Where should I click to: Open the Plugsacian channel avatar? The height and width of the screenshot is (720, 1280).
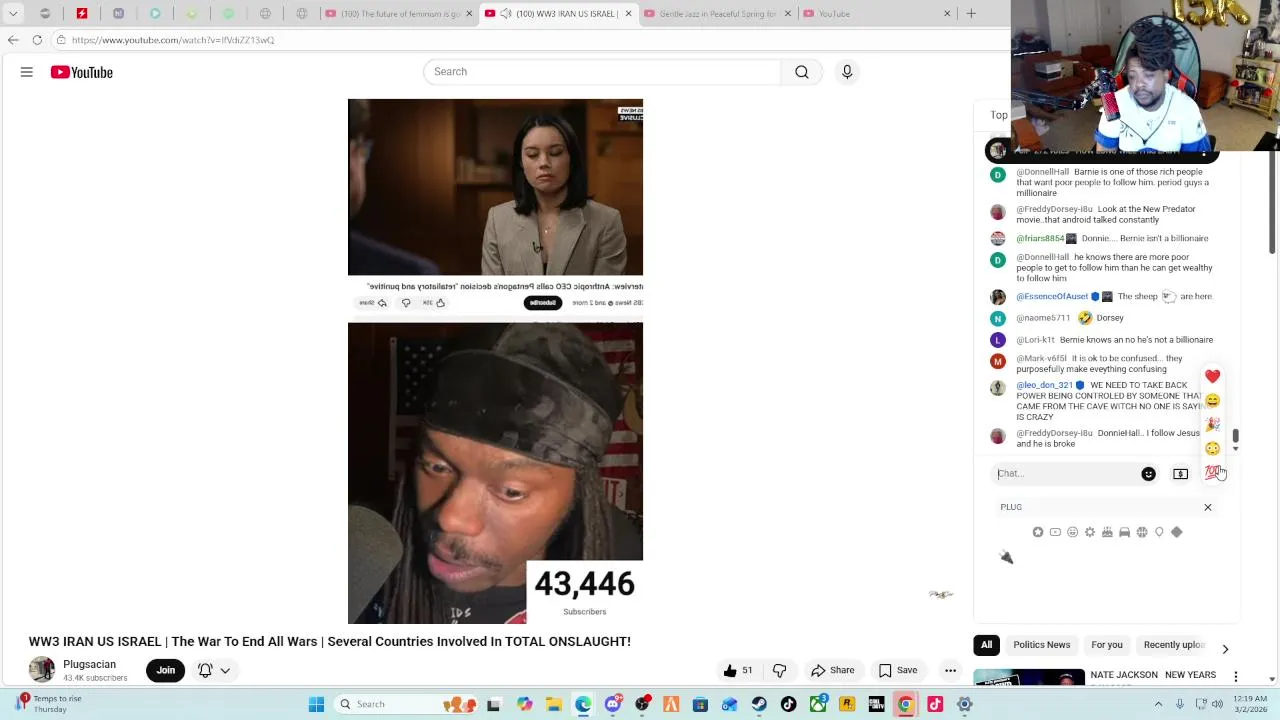[42, 670]
